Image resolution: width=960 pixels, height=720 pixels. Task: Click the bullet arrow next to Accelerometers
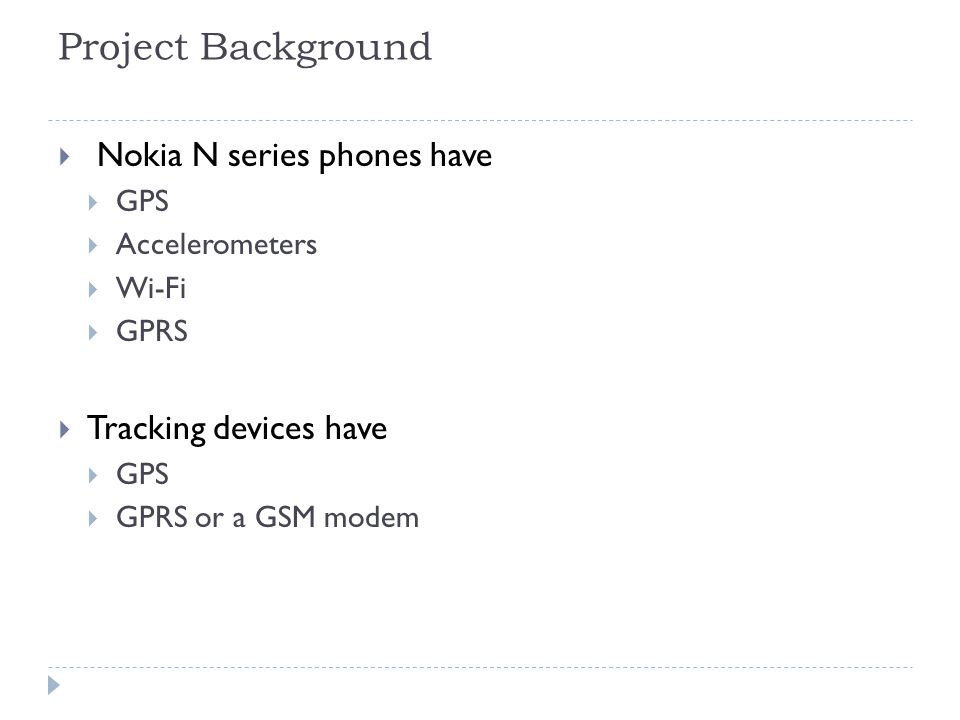92,246
